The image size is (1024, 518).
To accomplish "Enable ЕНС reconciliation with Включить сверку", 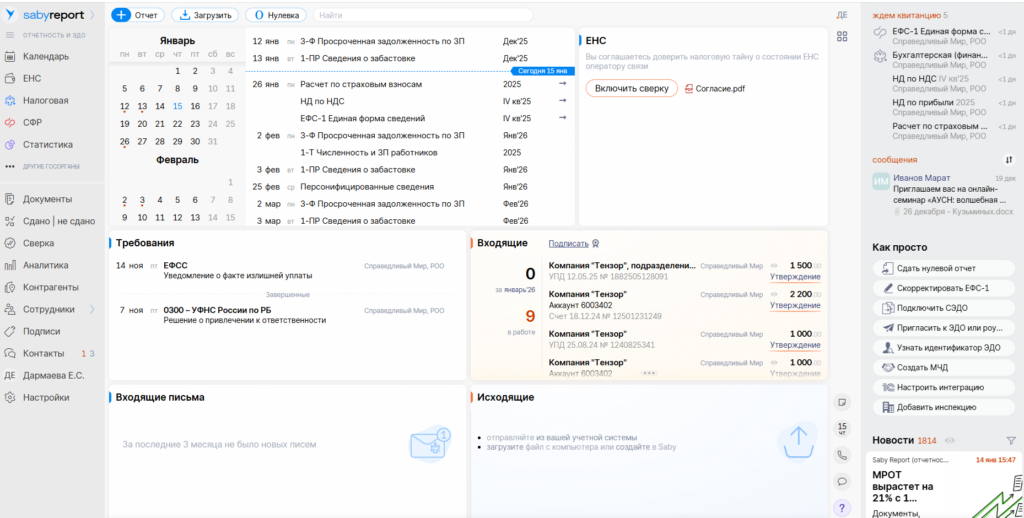I will click(x=631, y=88).
